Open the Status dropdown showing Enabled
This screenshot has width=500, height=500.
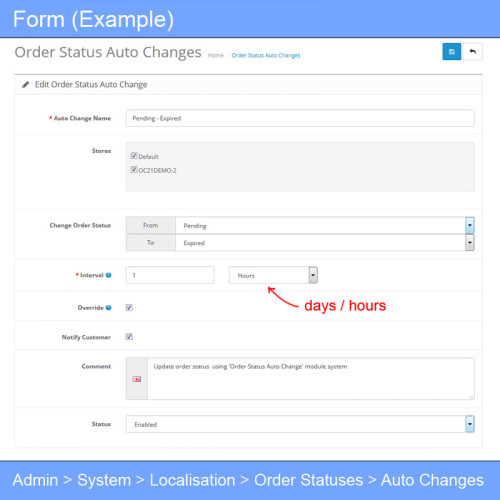pos(300,424)
